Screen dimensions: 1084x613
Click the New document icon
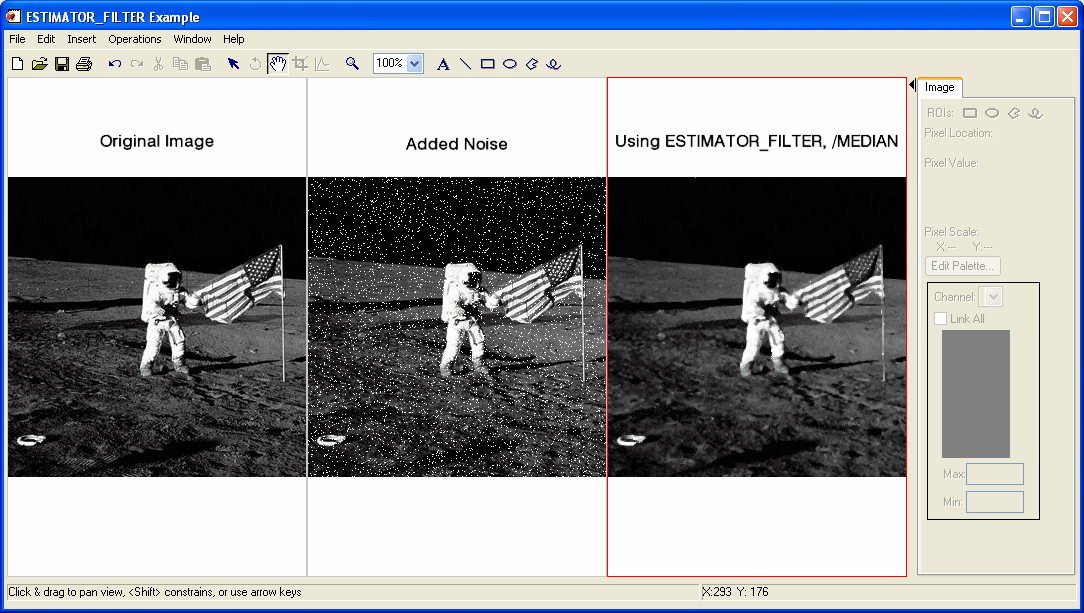(18, 64)
